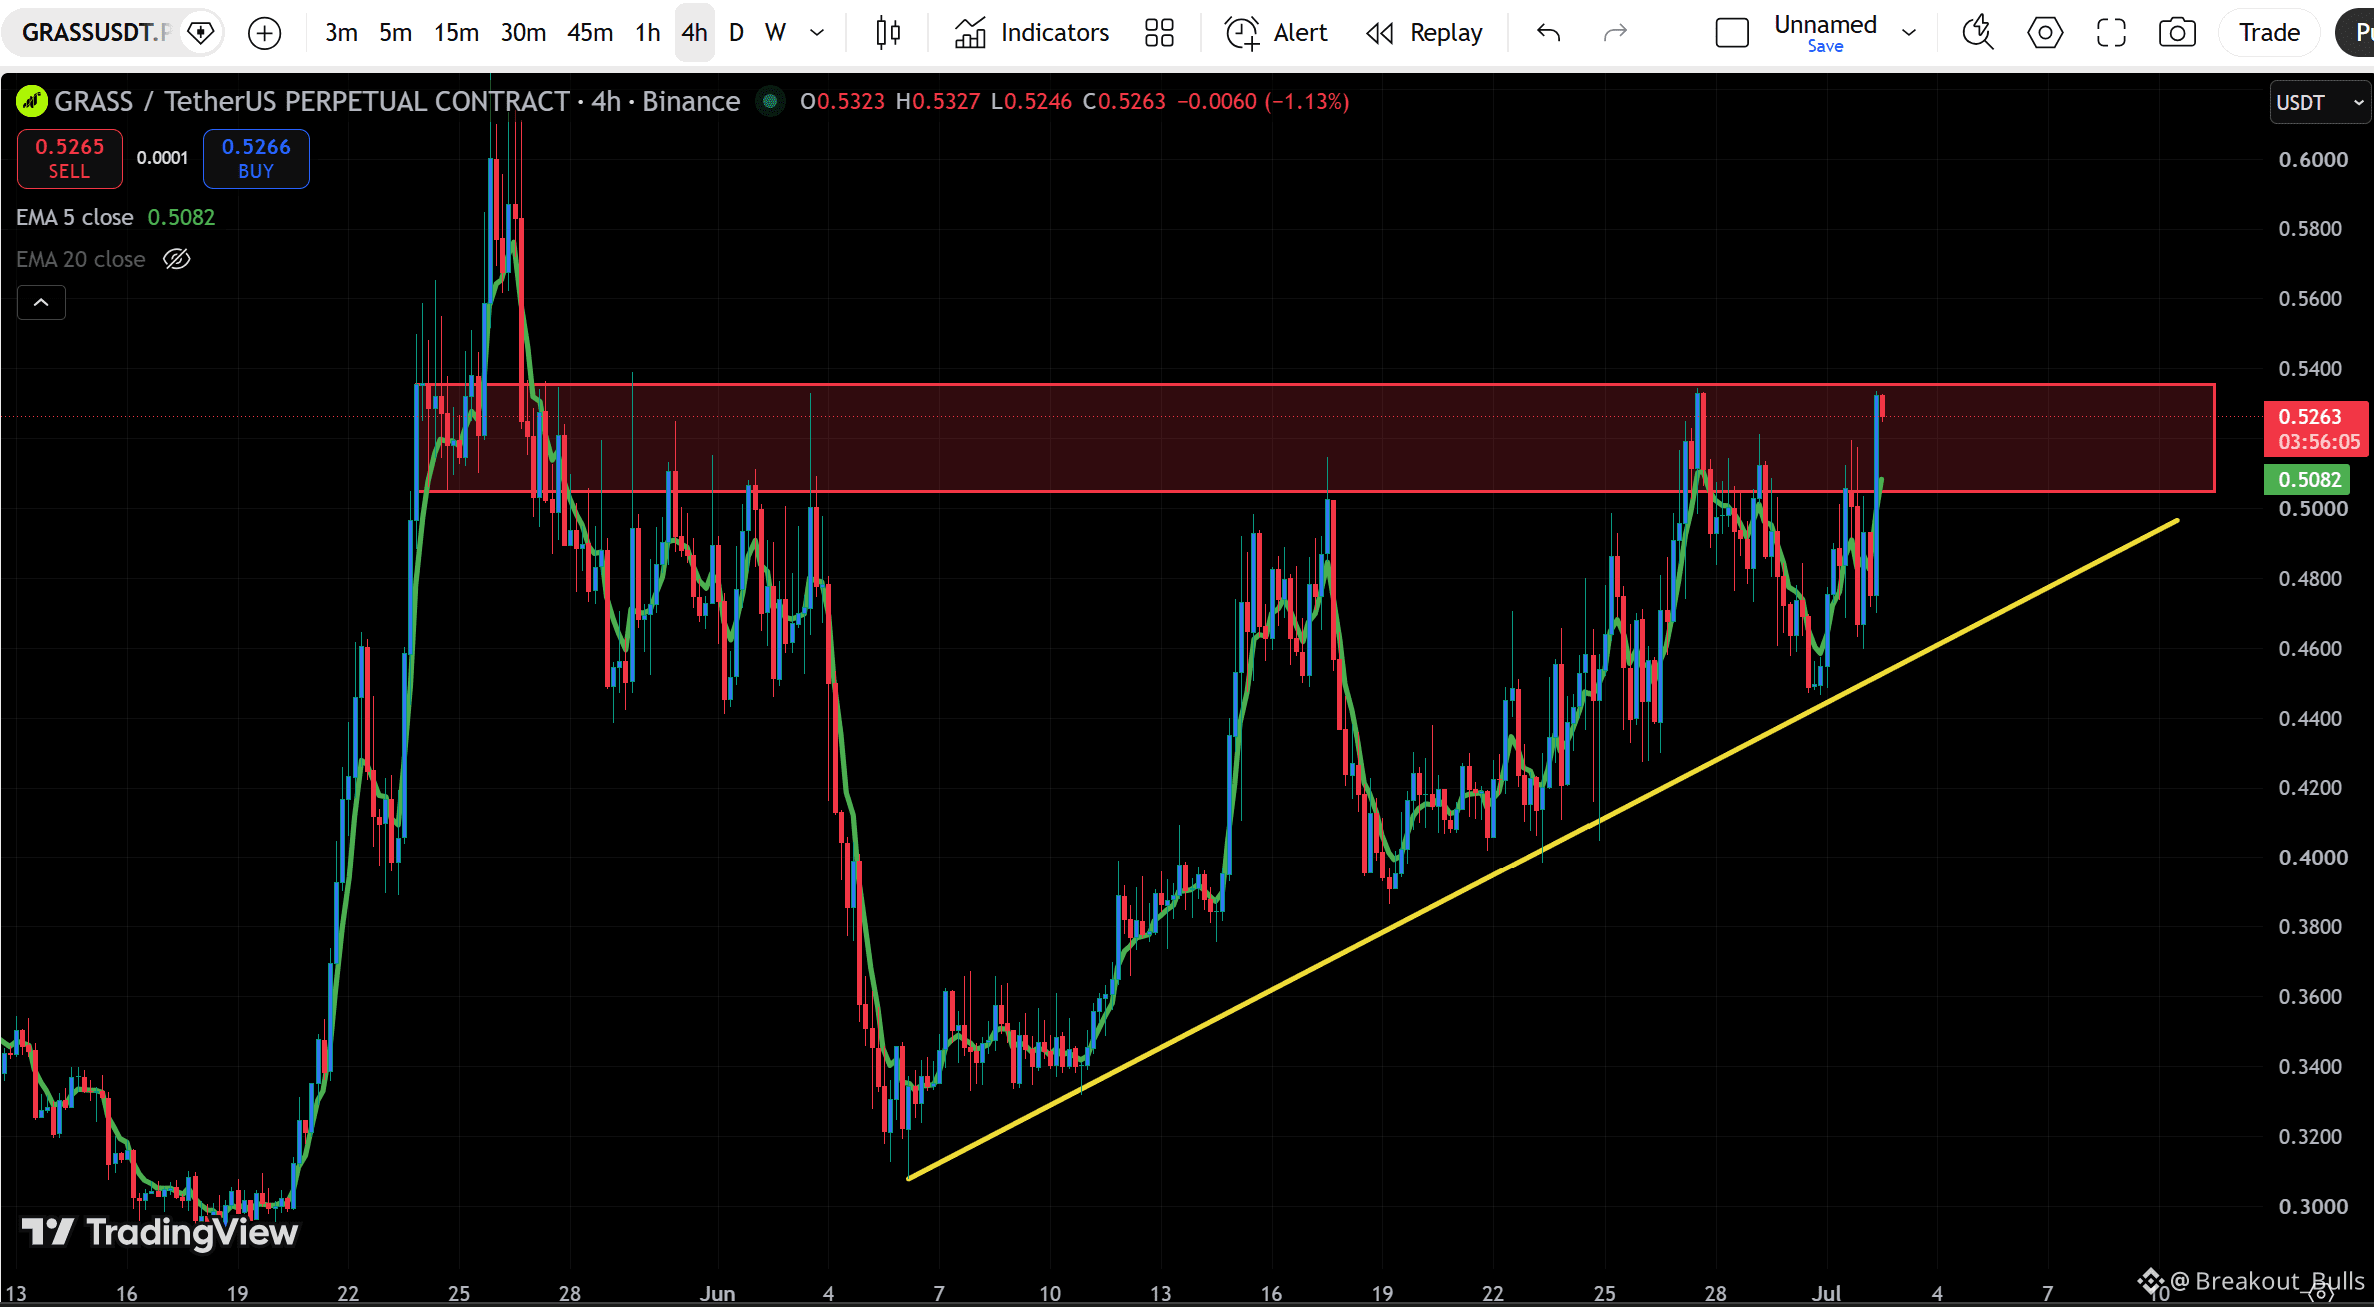Open the layout setup square icon

[1732, 33]
